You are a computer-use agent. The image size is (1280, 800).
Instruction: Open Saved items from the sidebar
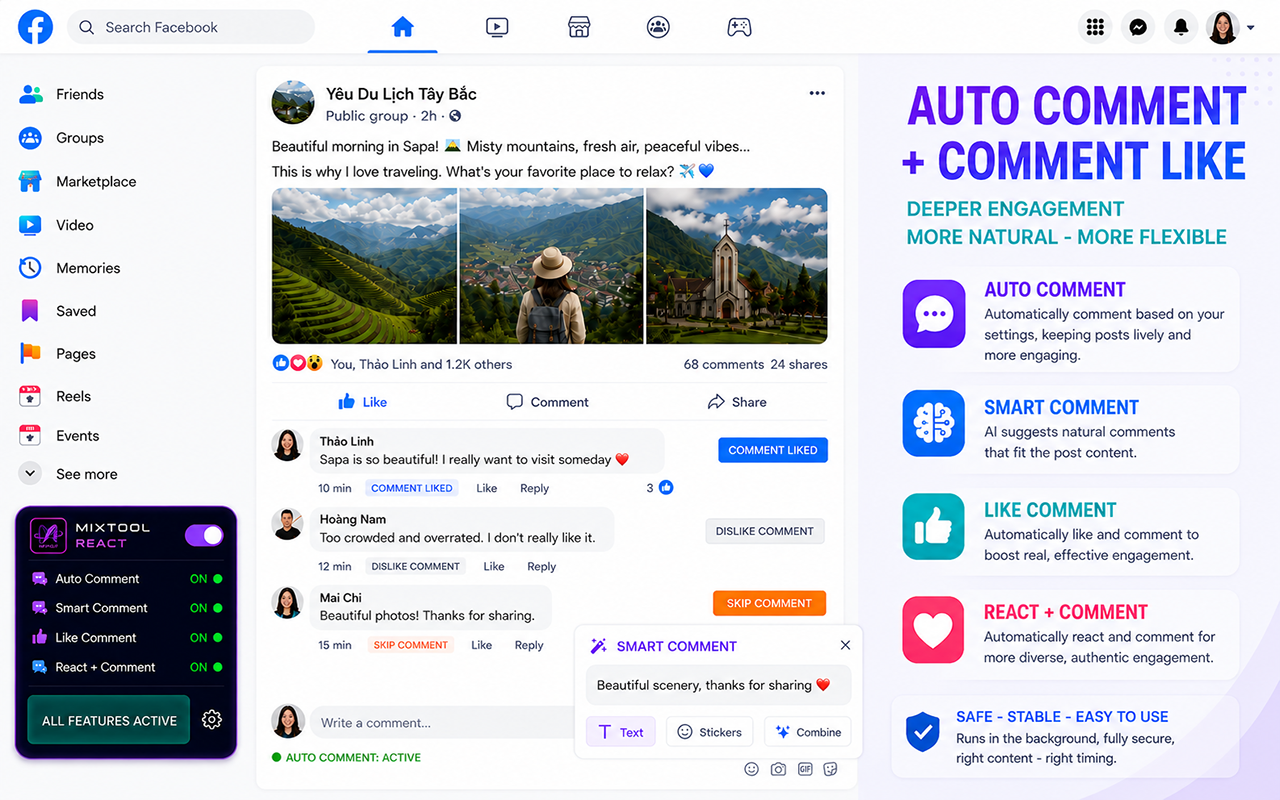[58, 311]
